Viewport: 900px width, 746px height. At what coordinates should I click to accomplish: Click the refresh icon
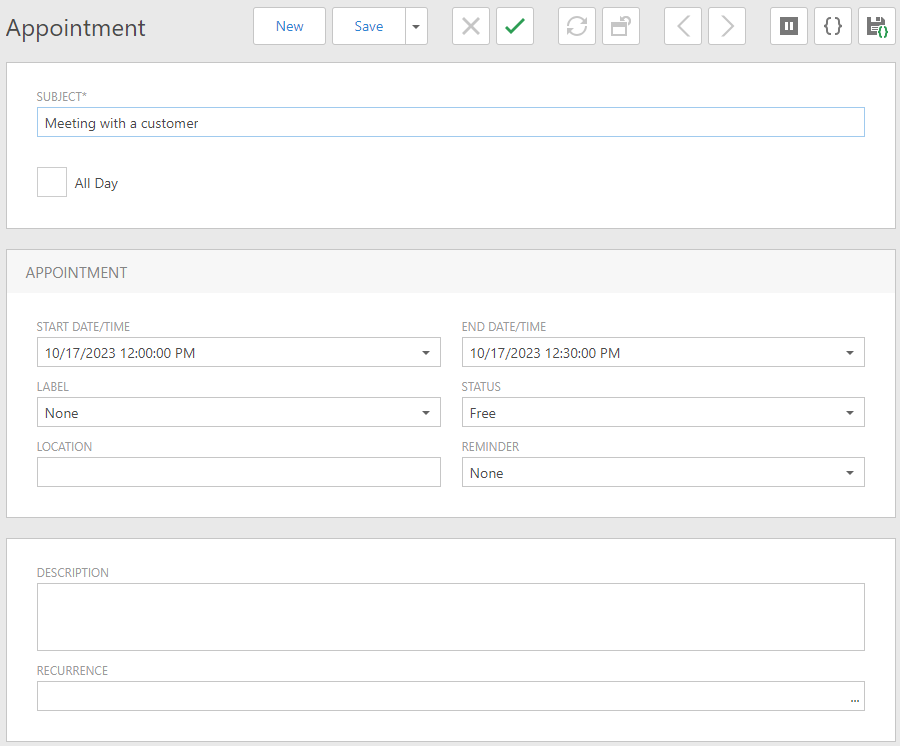pos(577,26)
